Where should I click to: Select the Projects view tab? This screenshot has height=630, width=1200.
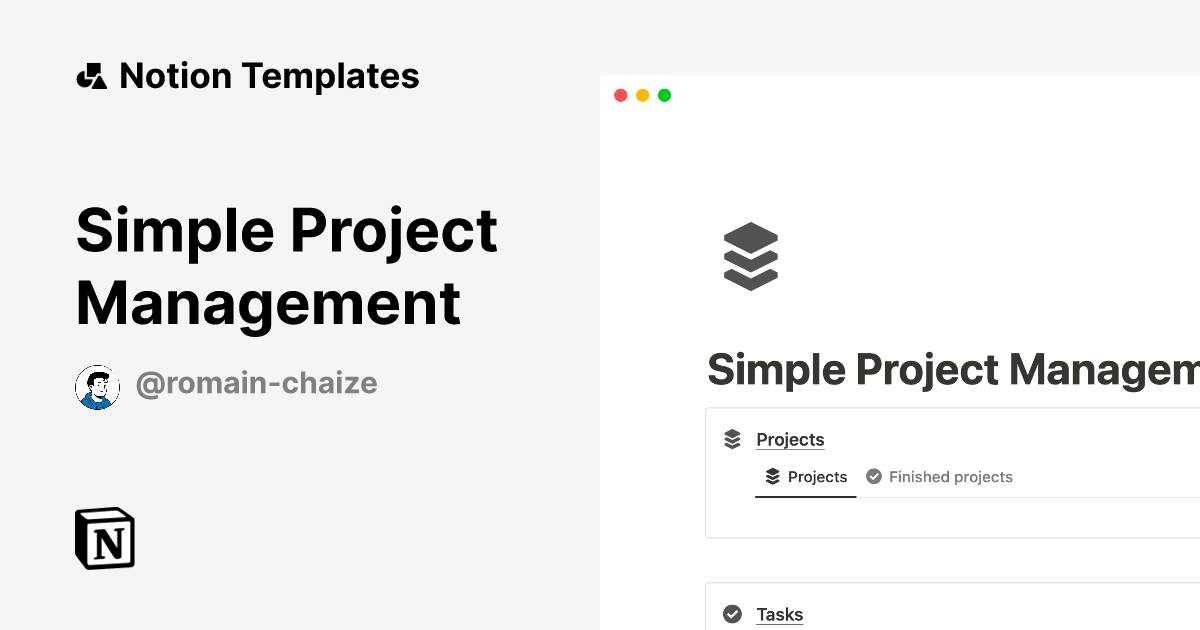point(817,477)
